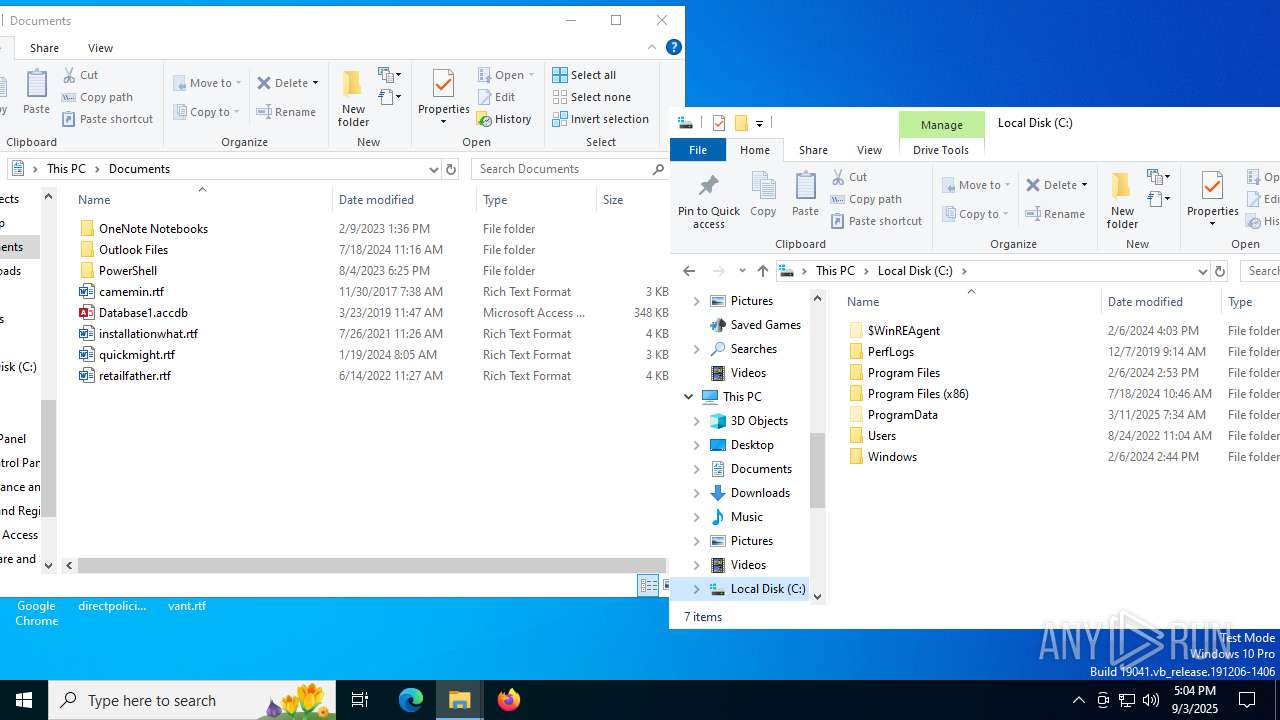The image size is (1280, 720).
Task: Select the Users folder in Local Disk
Action: [881, 436]
